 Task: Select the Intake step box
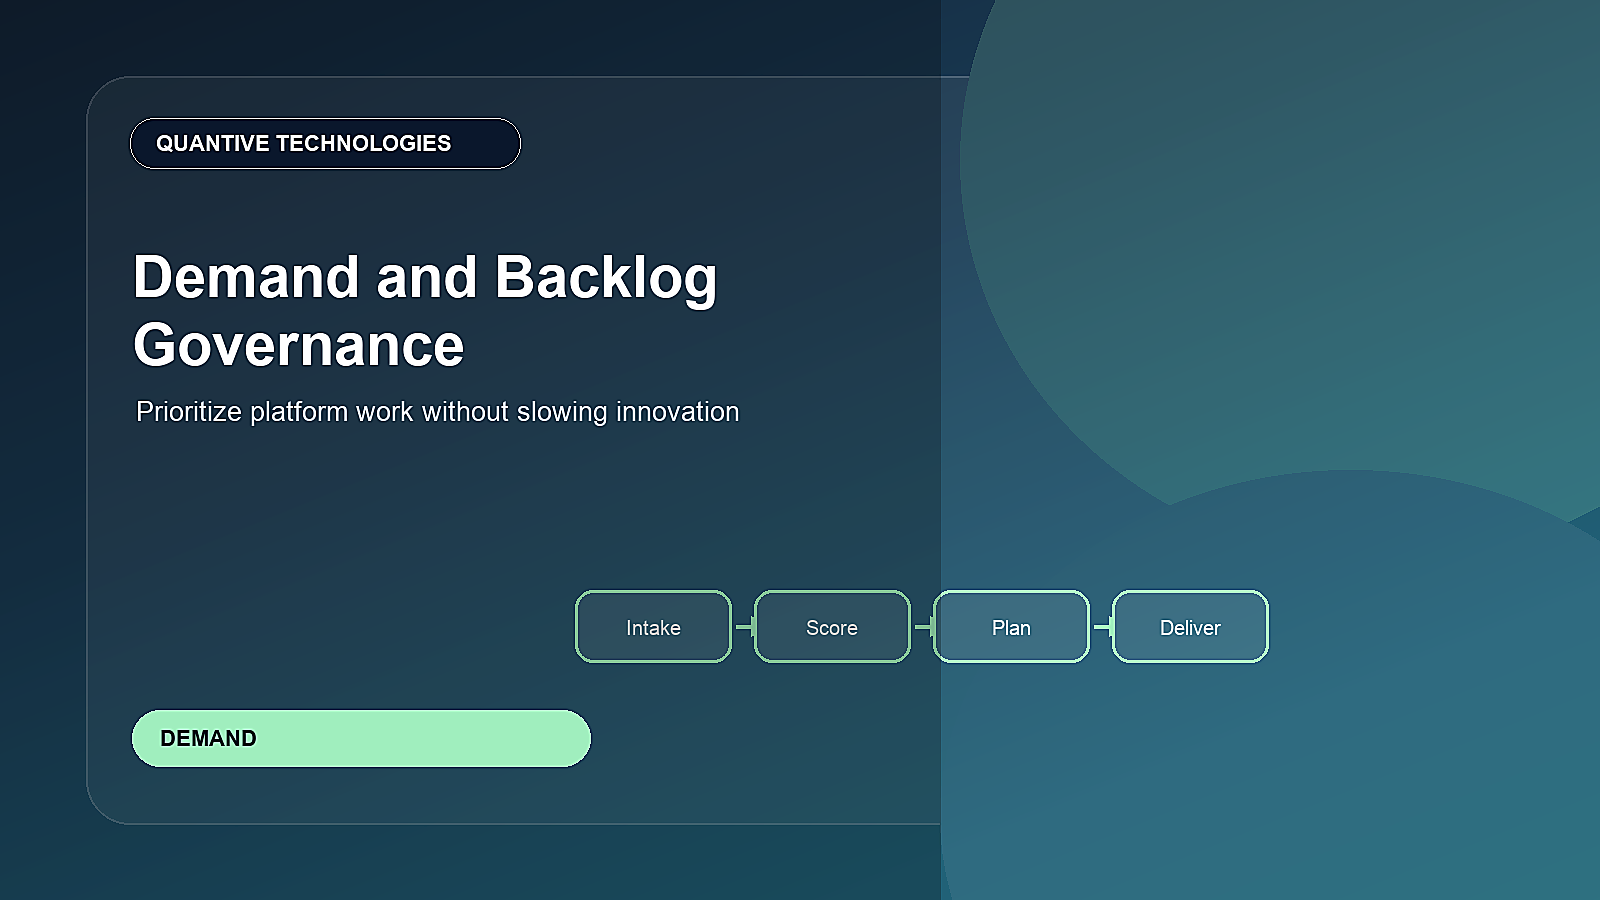(x=653, y=627)
